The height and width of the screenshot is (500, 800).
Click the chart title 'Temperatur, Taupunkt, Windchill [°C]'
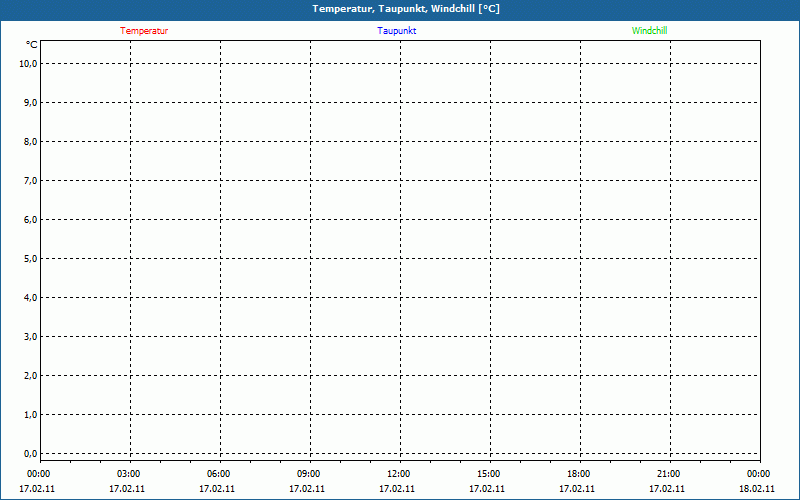point(406,9)
